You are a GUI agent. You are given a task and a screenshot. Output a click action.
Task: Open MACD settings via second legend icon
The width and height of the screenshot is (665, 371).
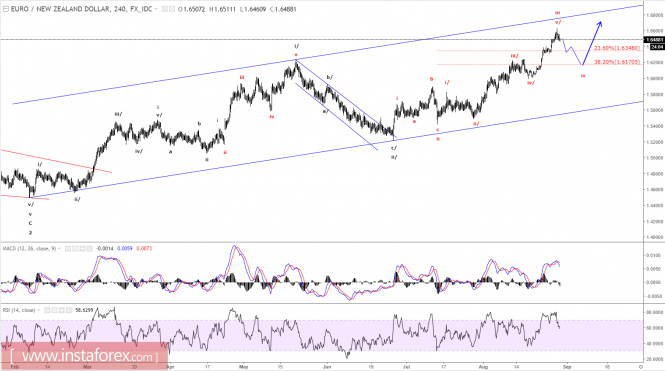coord(75,248)
